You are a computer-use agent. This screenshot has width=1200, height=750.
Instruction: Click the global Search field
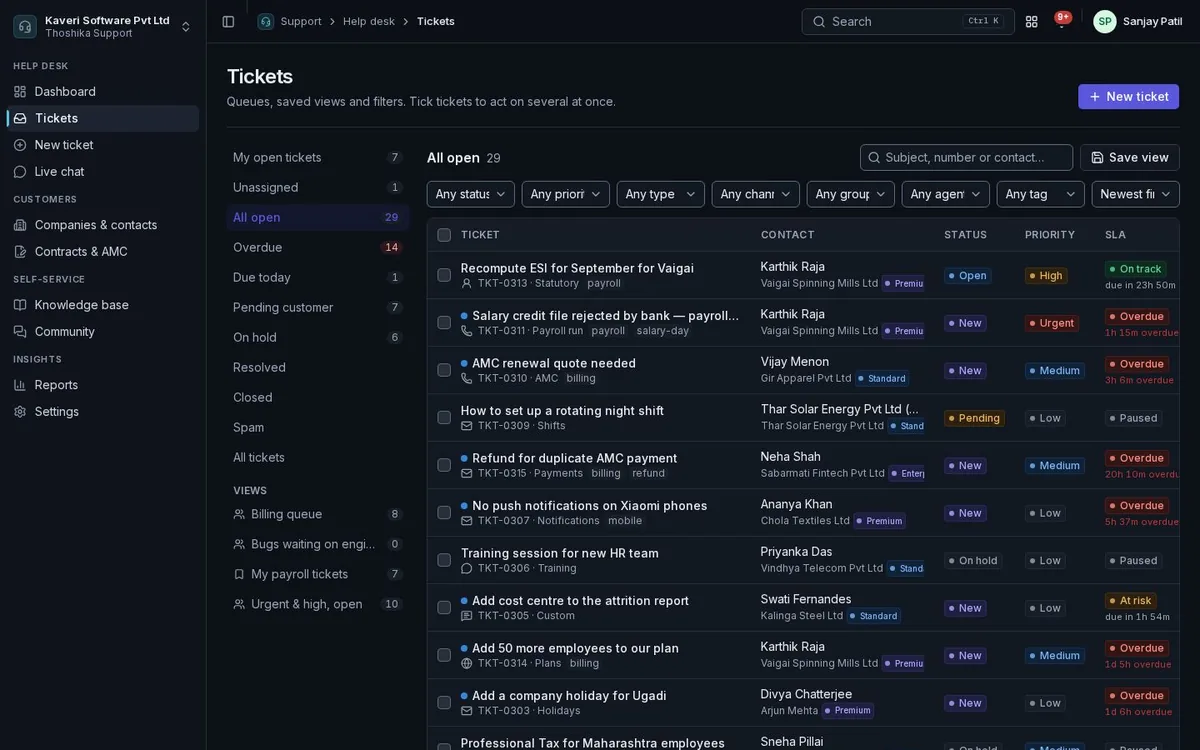[908, 21]
